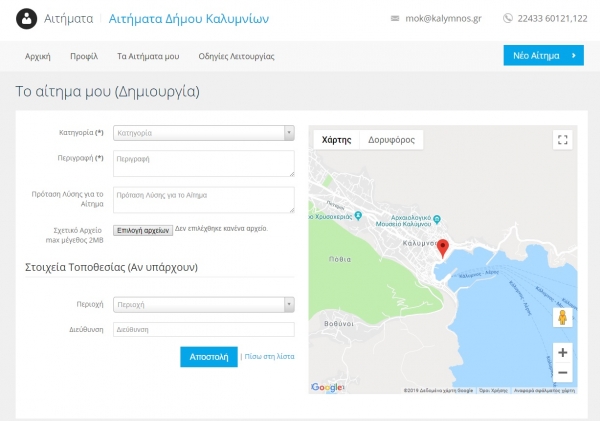Switch map to Δορυφόρος view
600x421 pixels.
click(391, 140)
